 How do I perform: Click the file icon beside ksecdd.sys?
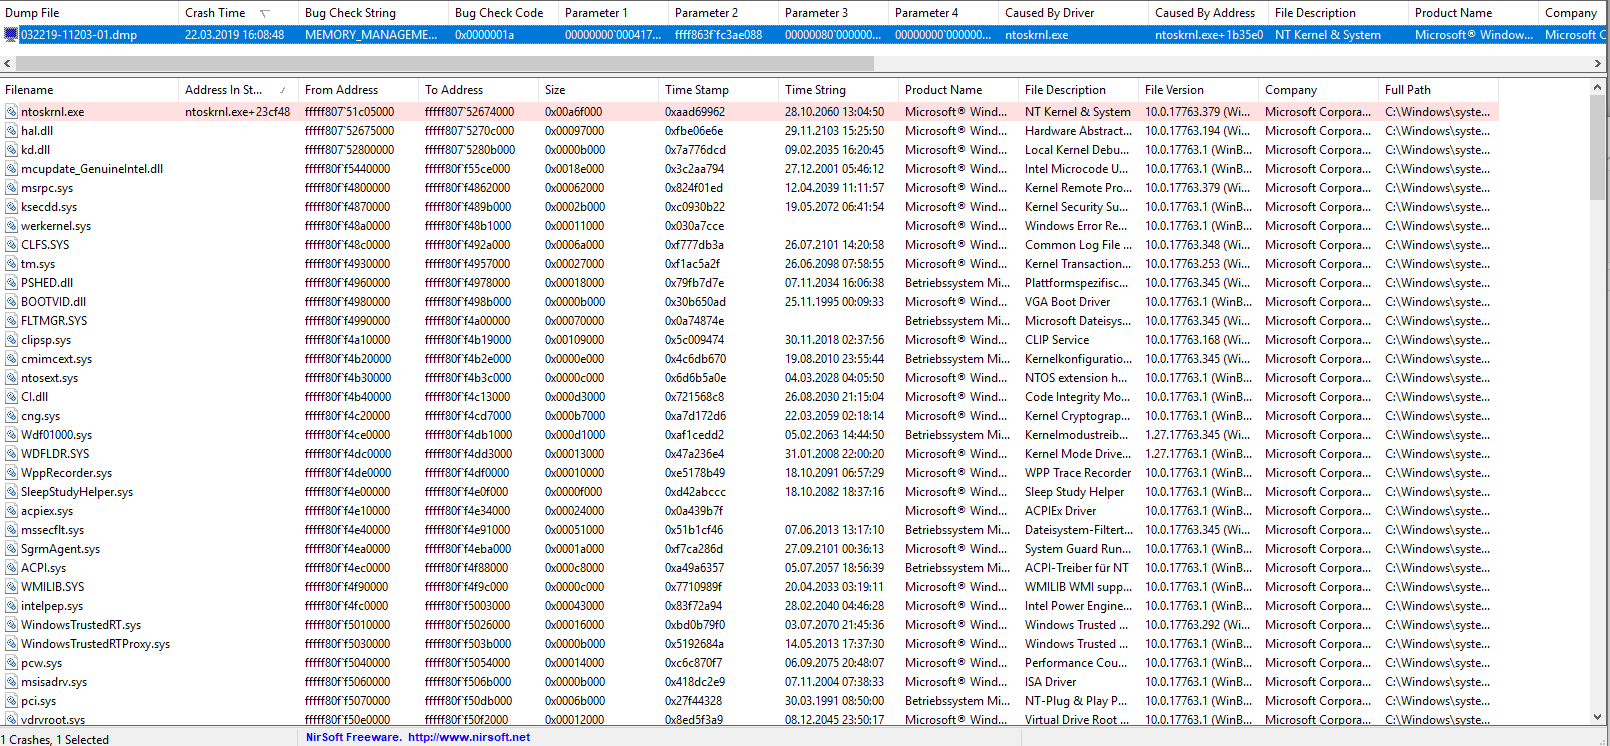pyautogui.click(x=11, y=207)
